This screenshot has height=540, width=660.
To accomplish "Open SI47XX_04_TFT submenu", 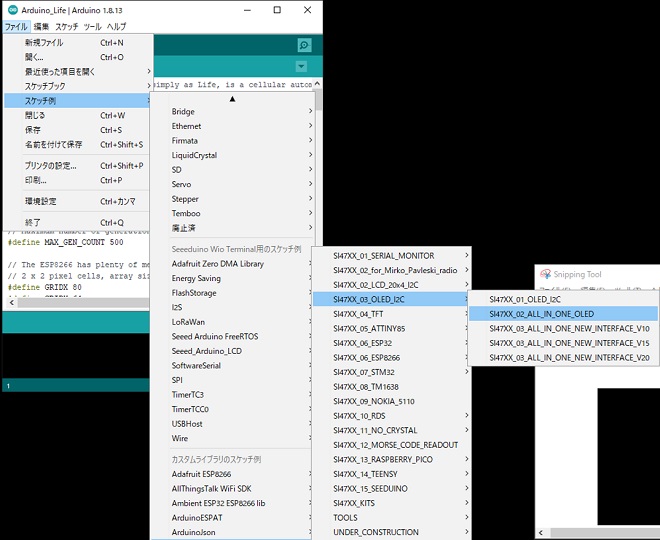I will pyautogui.click(x=391, y=314).
